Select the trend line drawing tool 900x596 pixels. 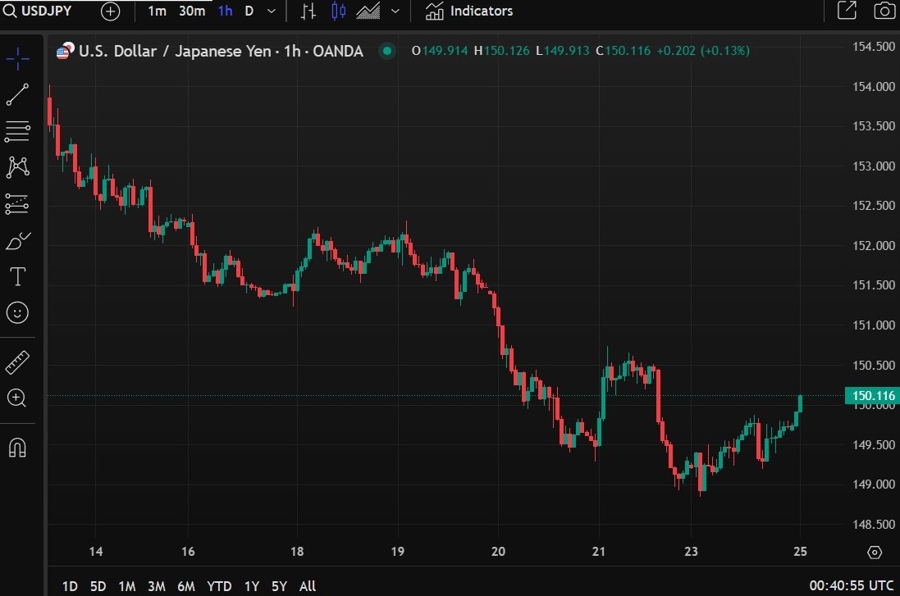[17, 94]
